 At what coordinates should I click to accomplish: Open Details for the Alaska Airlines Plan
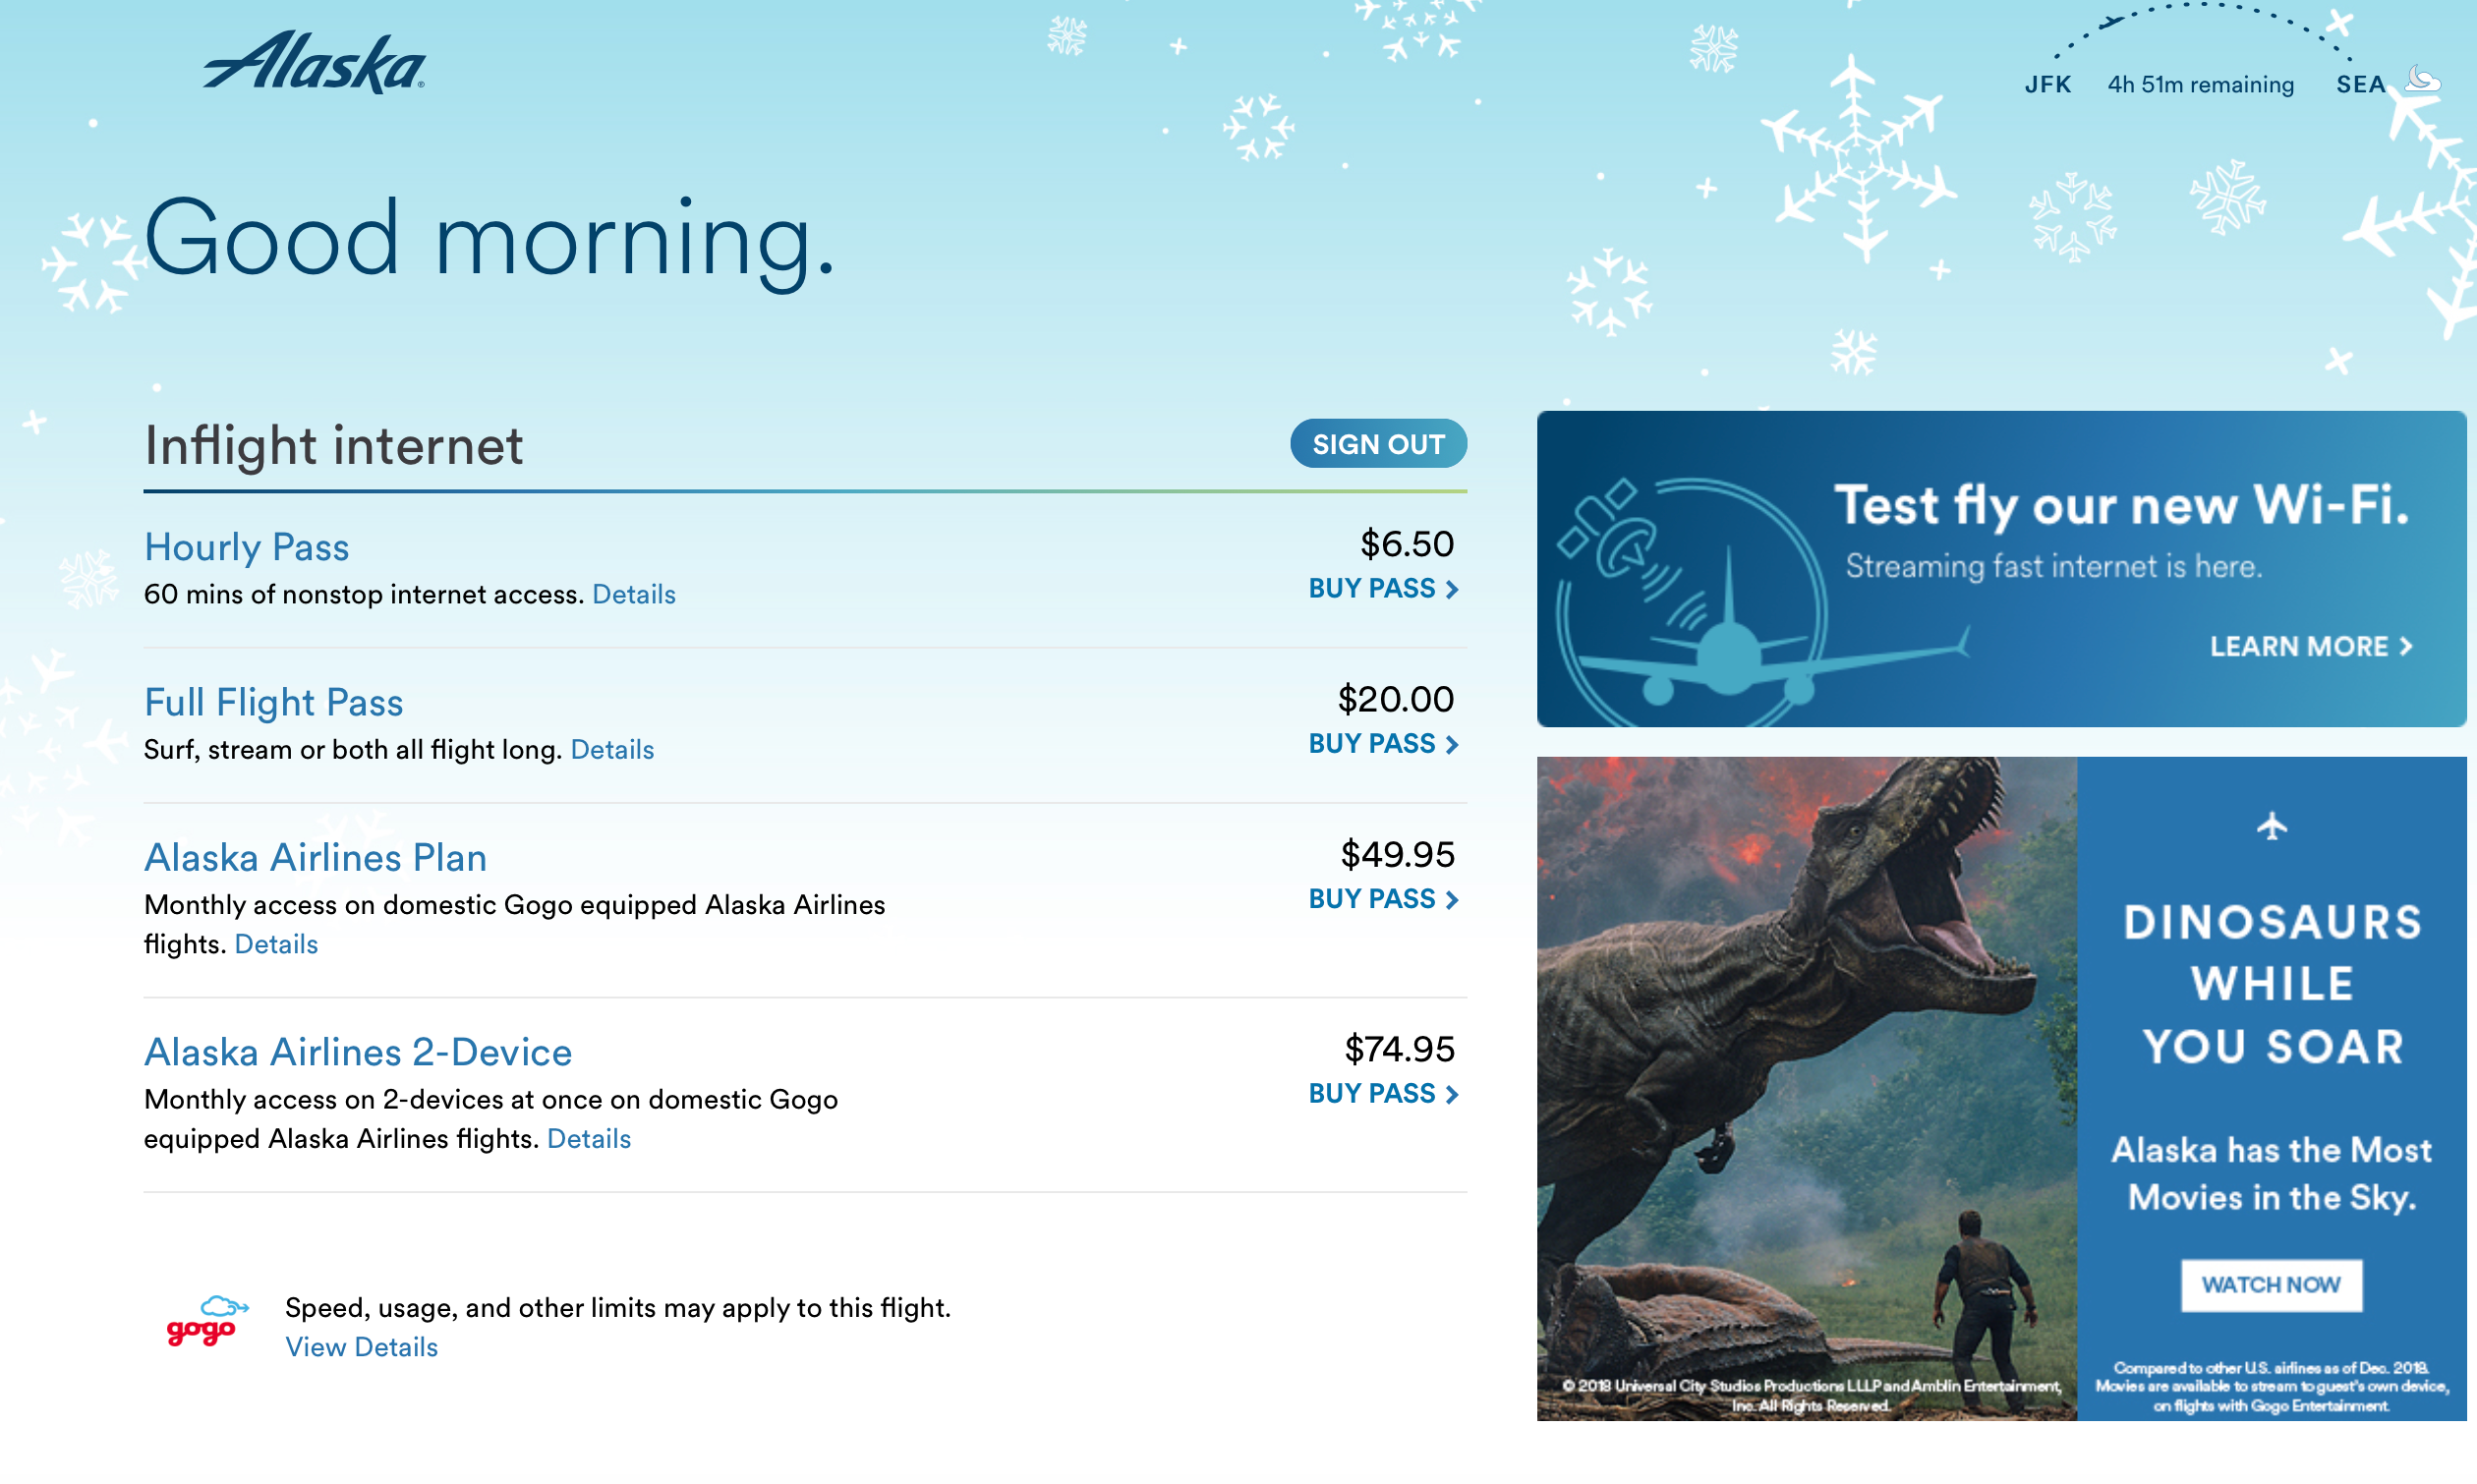[x=276, y=945]
